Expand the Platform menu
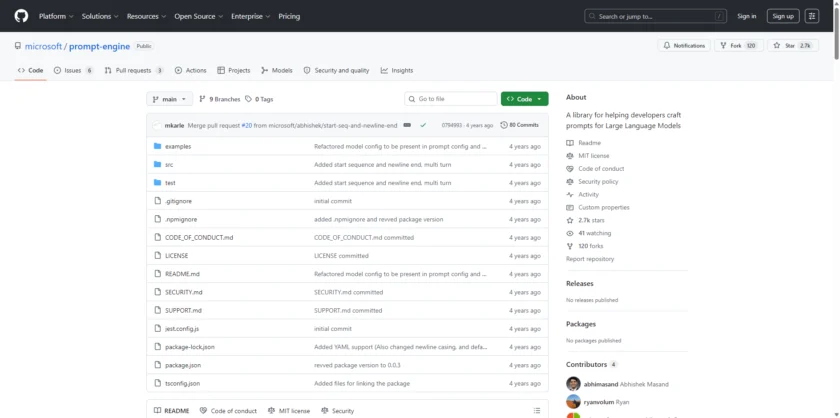 point(56,16)
